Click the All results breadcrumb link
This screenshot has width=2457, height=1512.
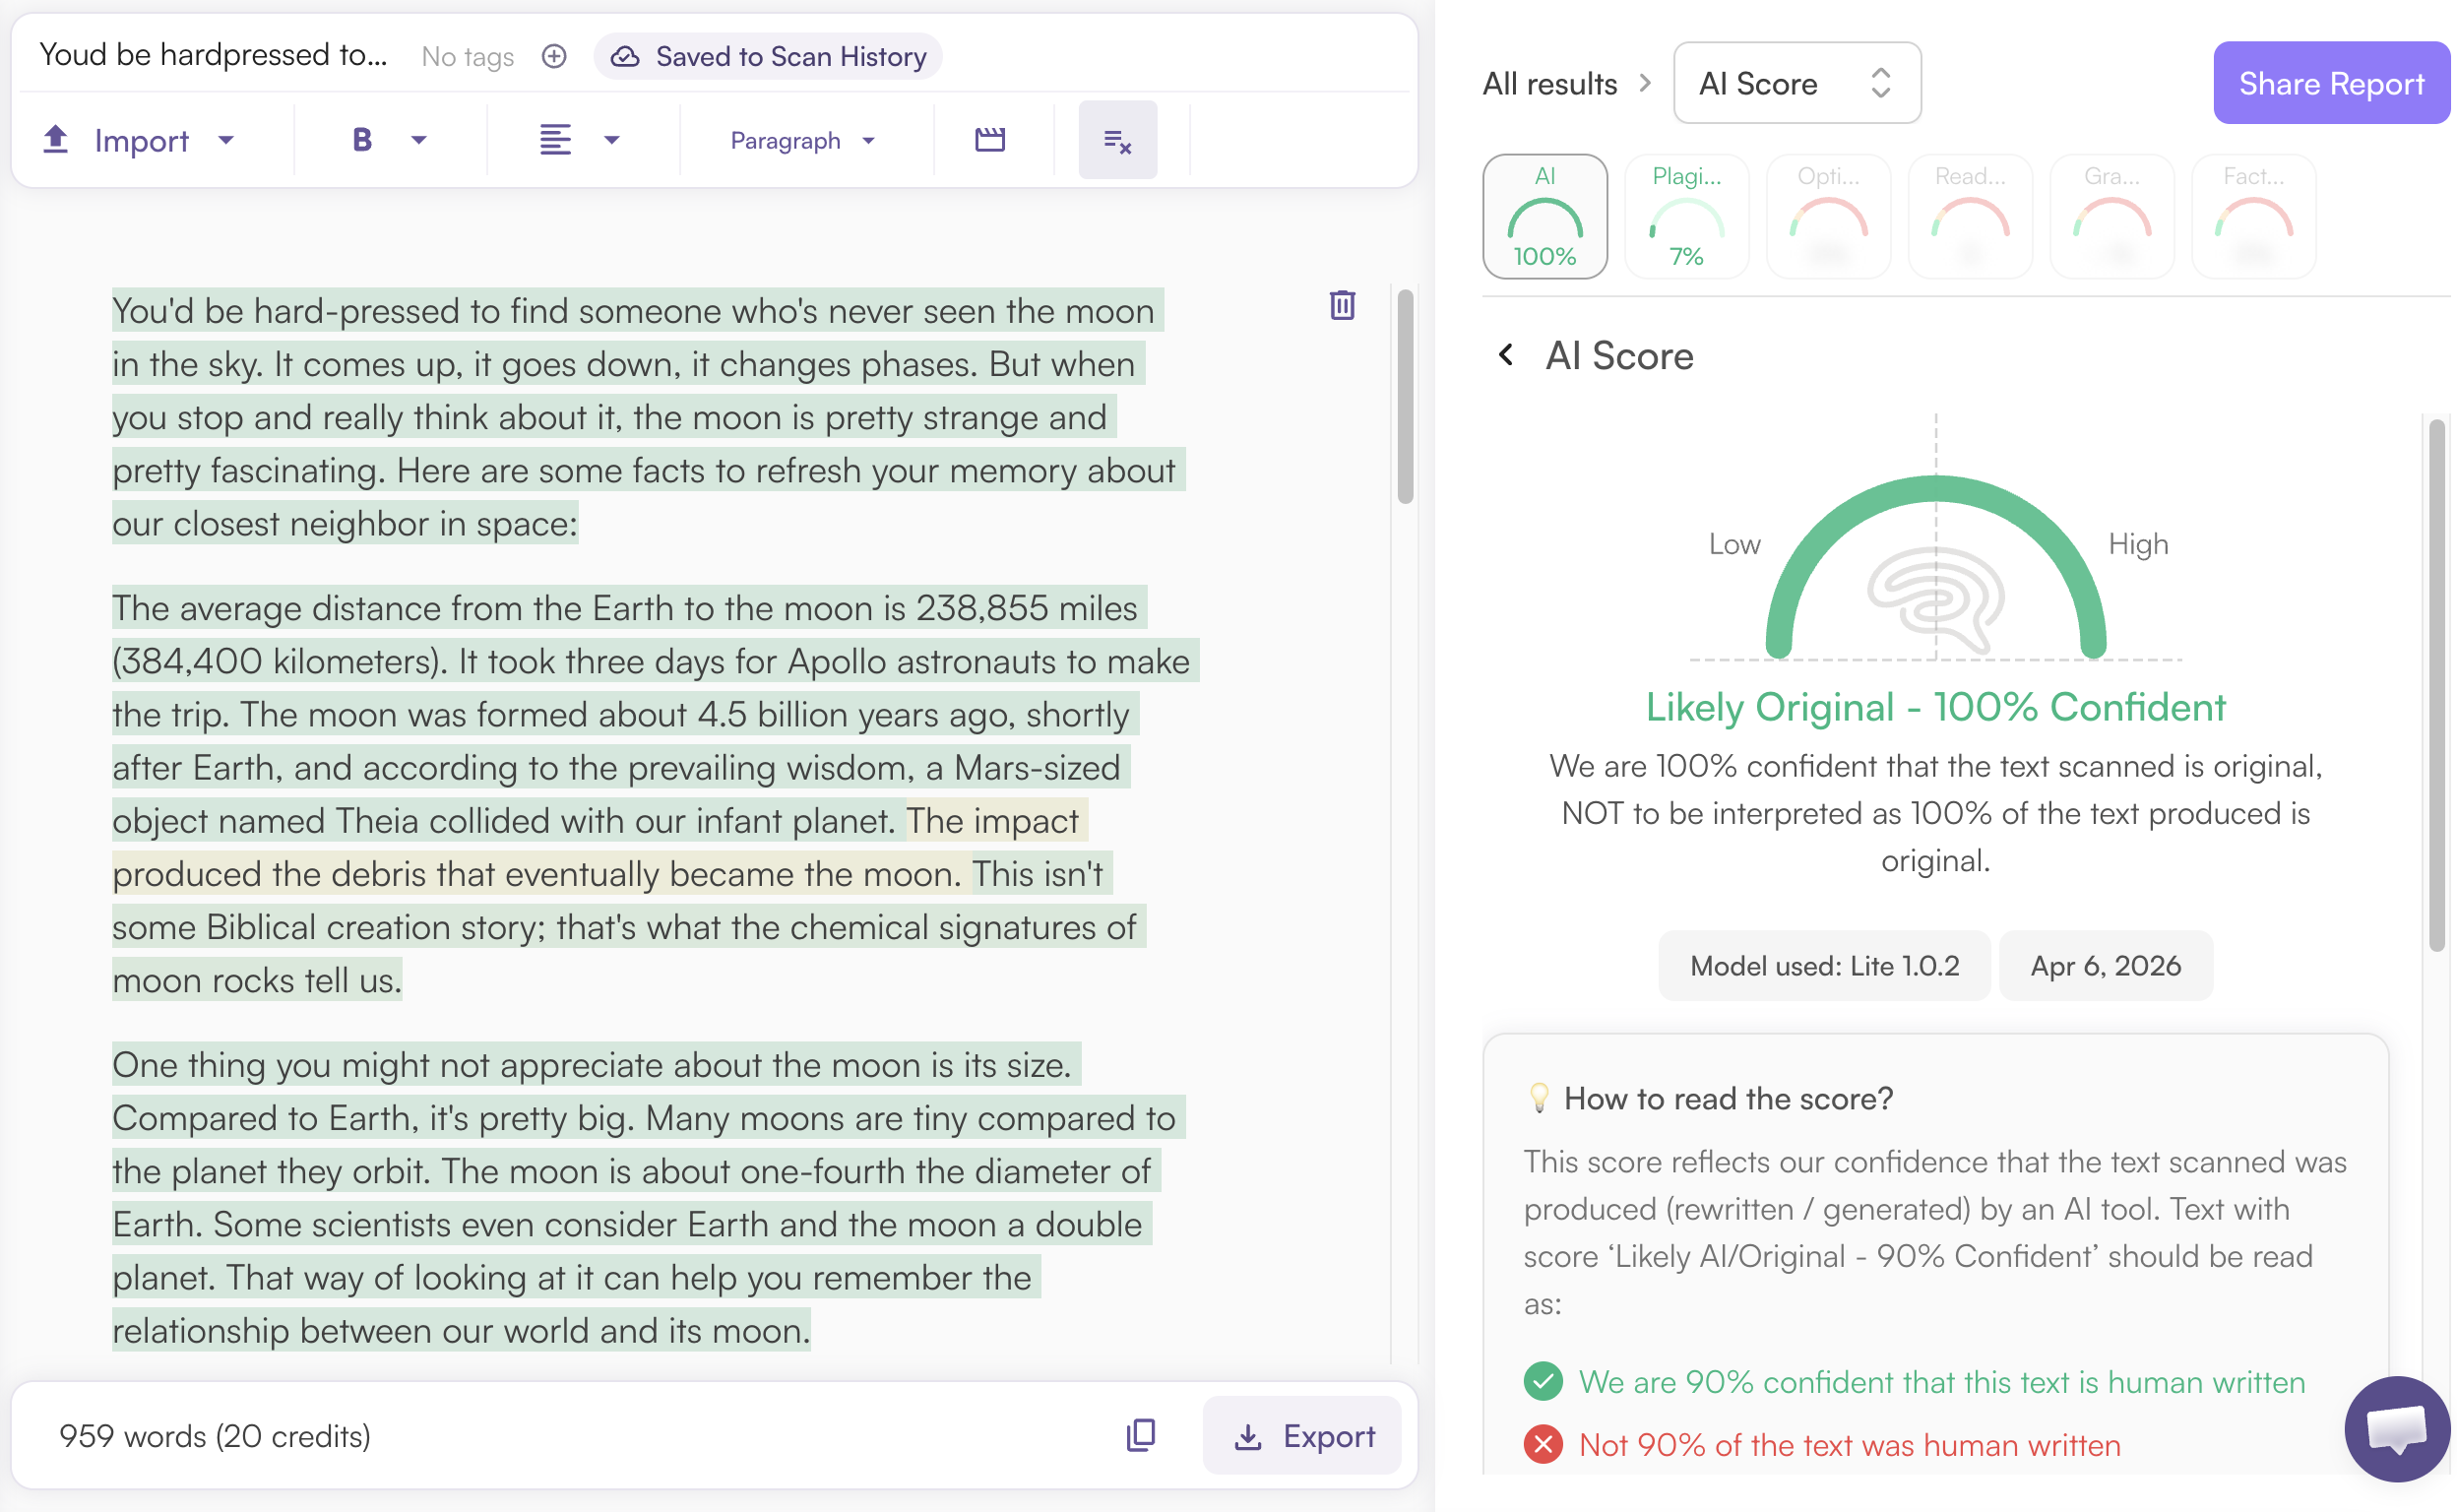tap(1548, 83)
